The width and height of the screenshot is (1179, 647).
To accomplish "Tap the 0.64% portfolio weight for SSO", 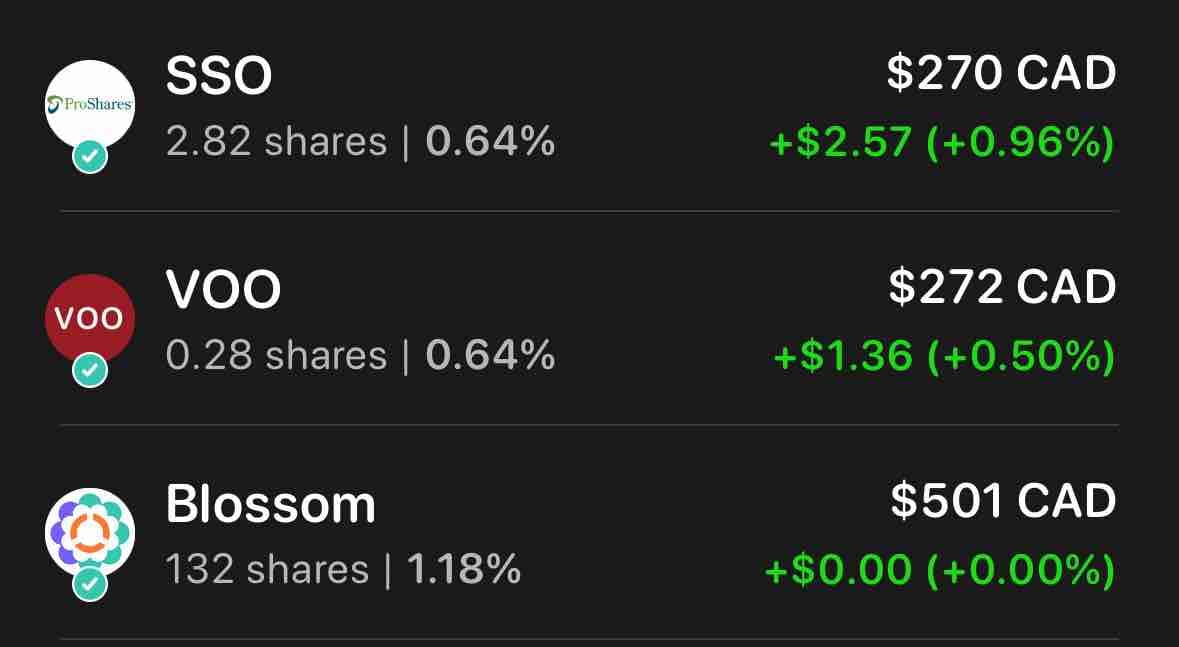I will point(490,141).
